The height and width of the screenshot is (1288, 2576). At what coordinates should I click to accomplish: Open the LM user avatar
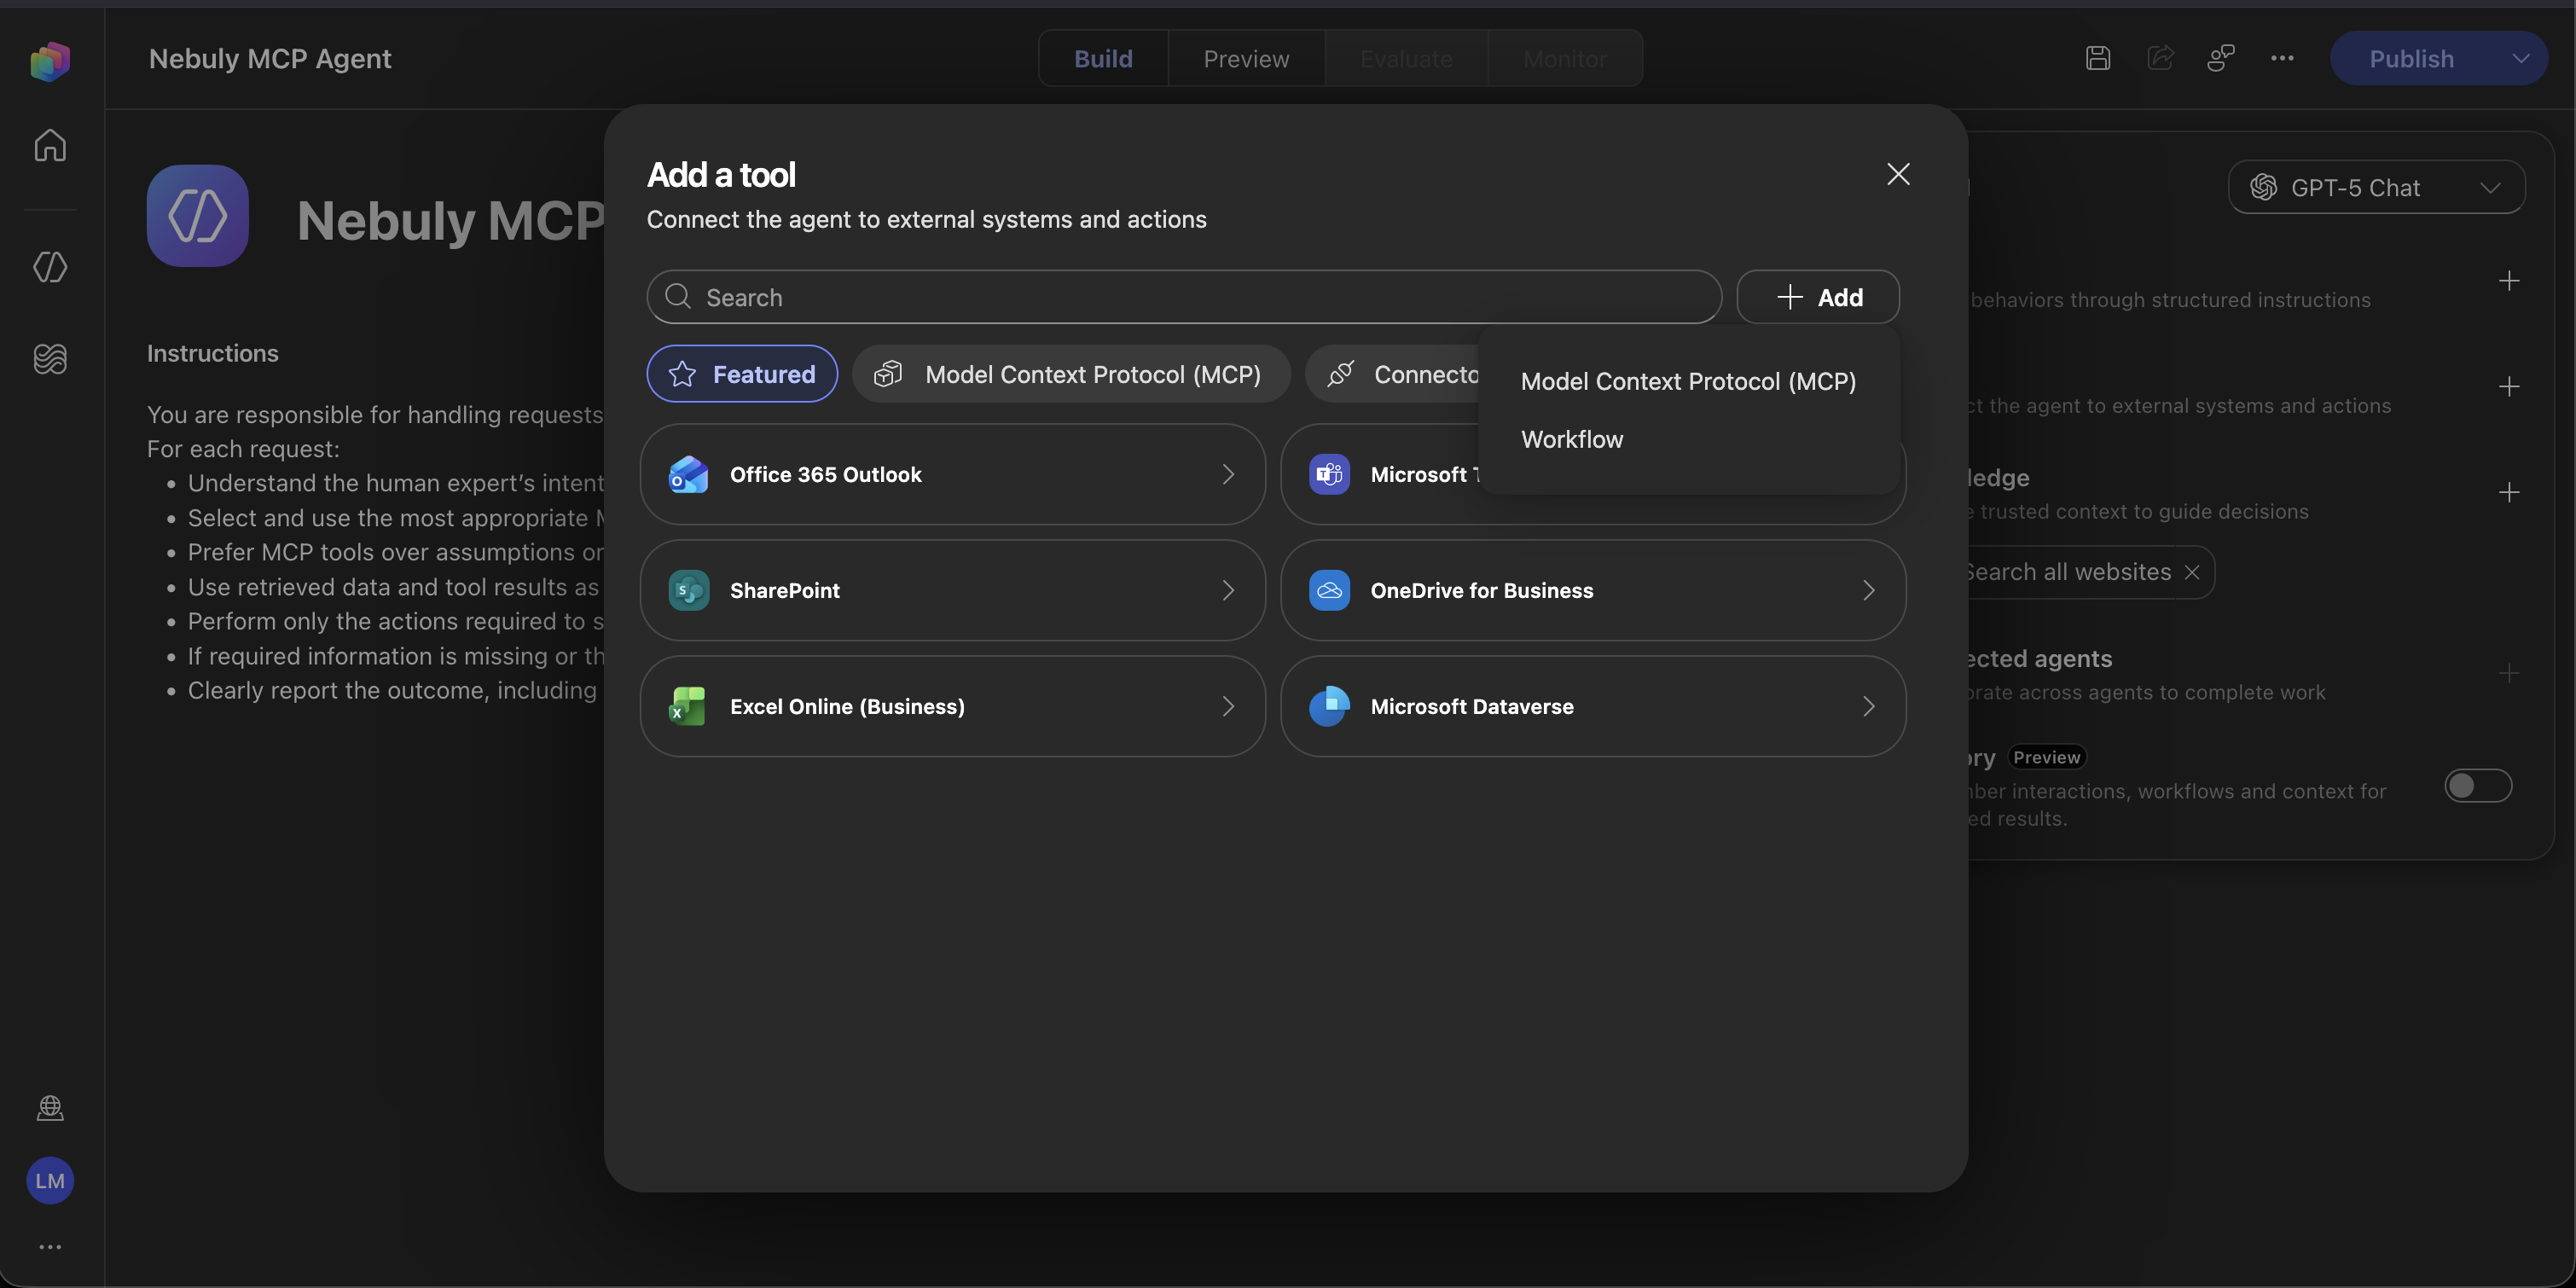50,1181
